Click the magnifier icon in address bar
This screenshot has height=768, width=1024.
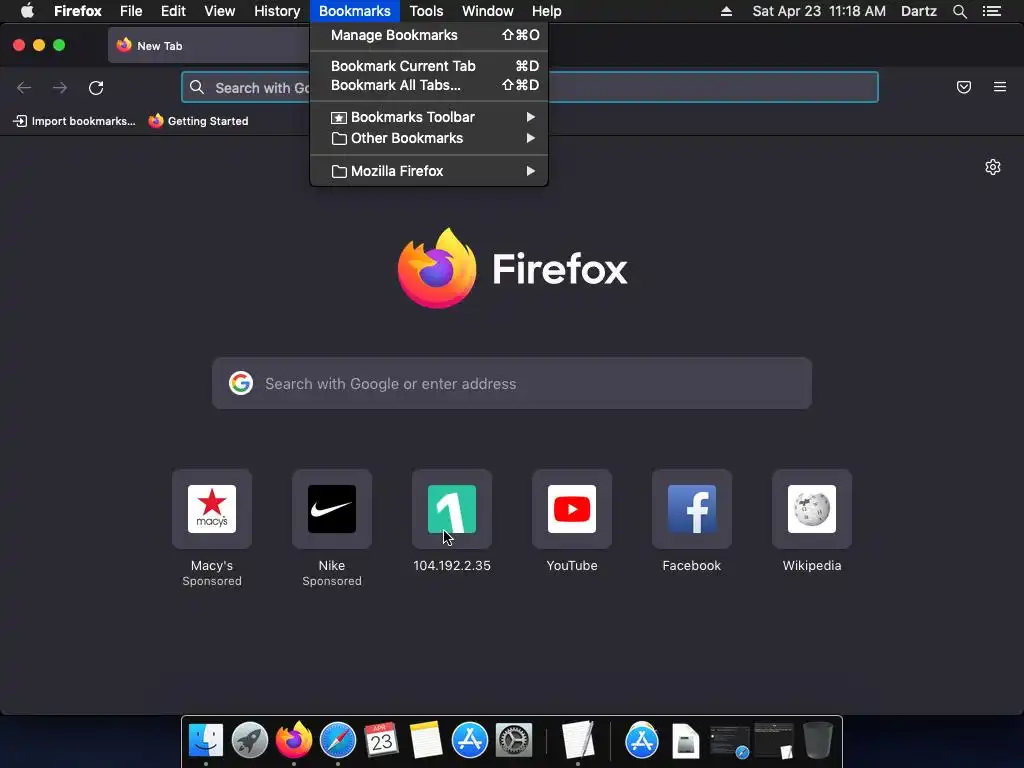[x=197, y=88]
